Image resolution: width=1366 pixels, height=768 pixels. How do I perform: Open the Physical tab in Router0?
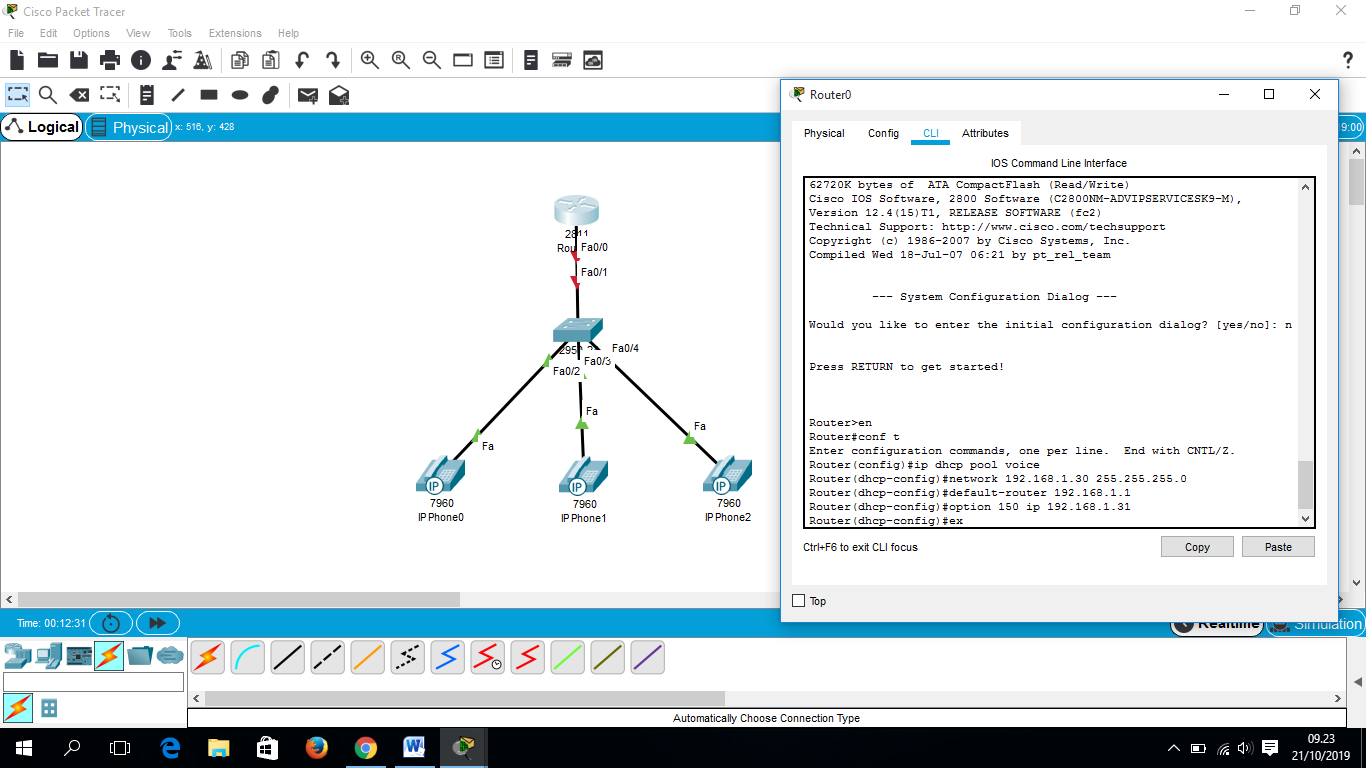824,133
